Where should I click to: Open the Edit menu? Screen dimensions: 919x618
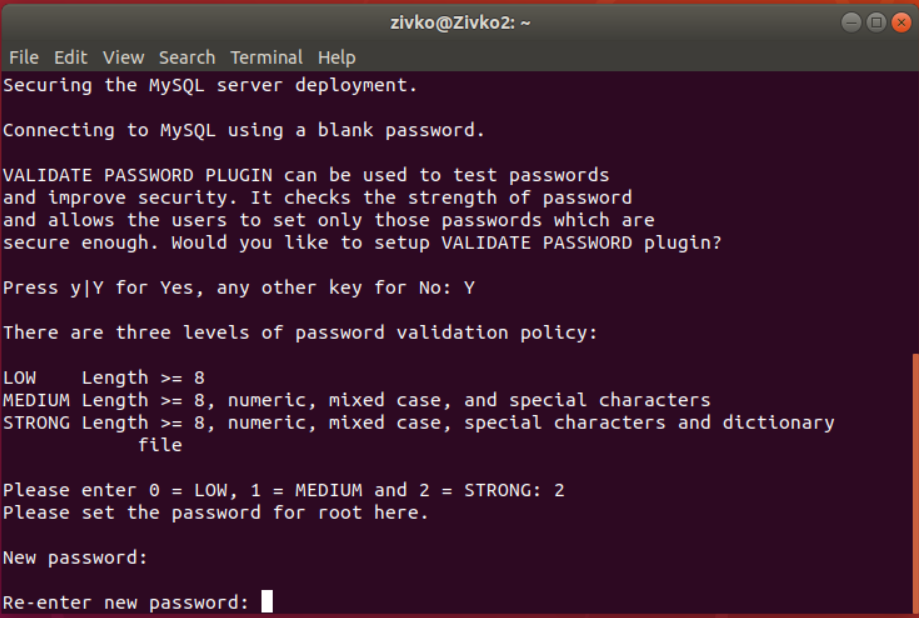click(x=70, y=57)
